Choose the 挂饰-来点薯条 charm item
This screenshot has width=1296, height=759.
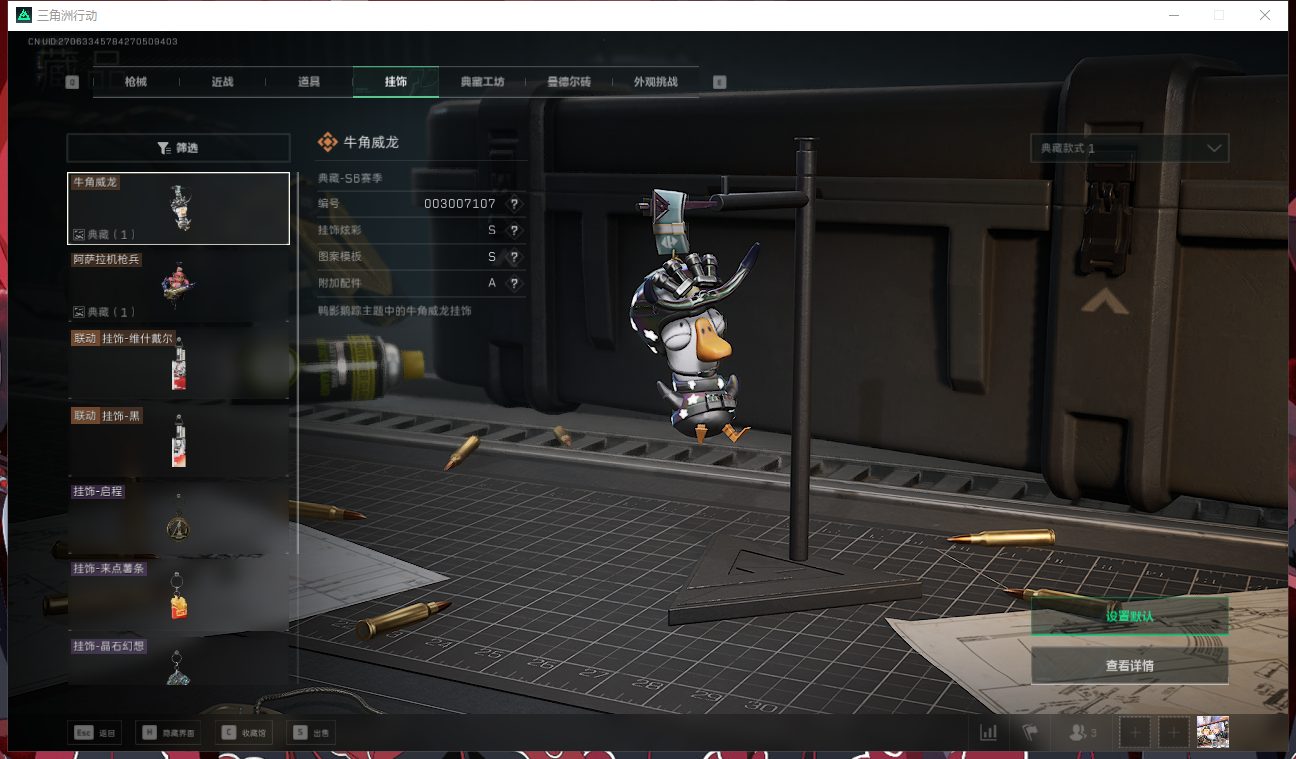coord(178,595)
